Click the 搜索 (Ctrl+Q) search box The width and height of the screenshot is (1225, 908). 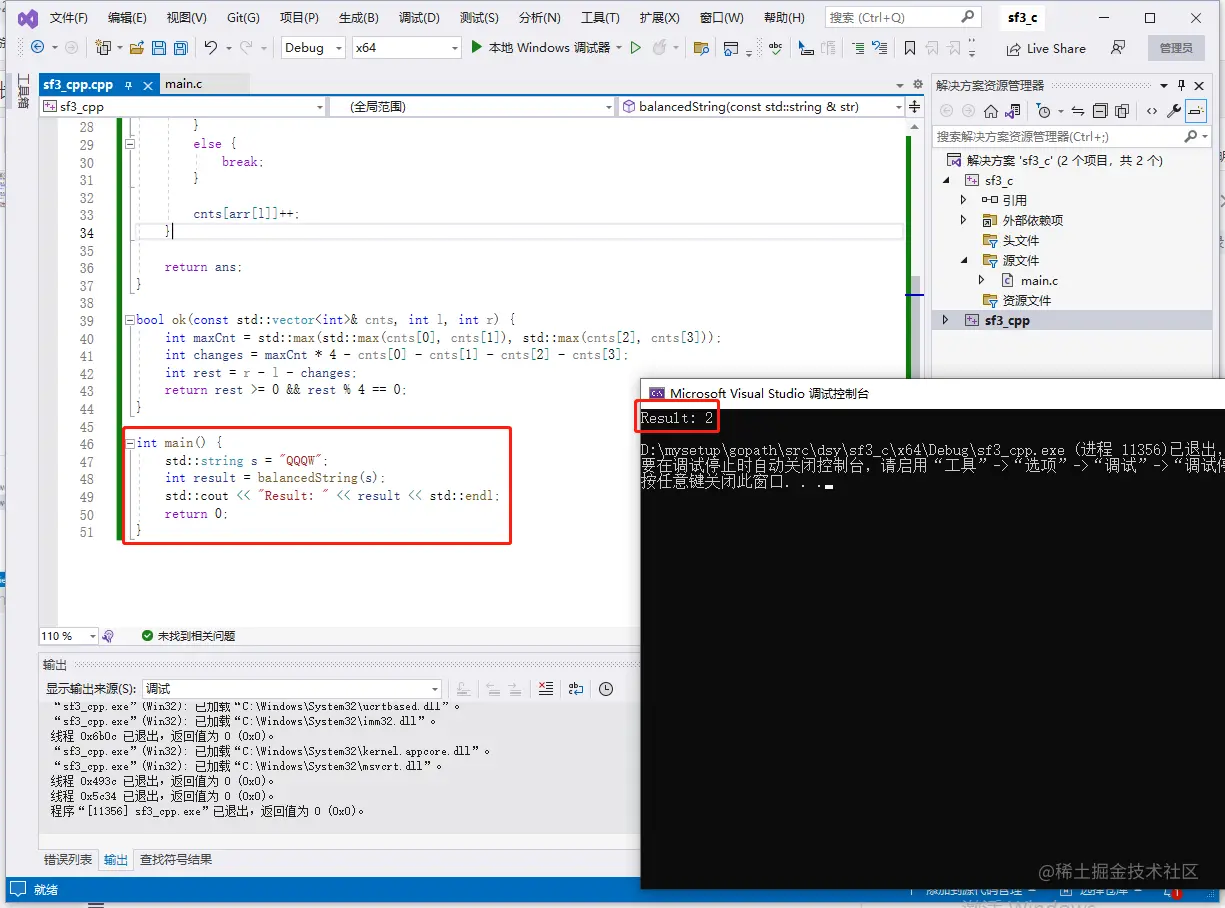point(902,17)
